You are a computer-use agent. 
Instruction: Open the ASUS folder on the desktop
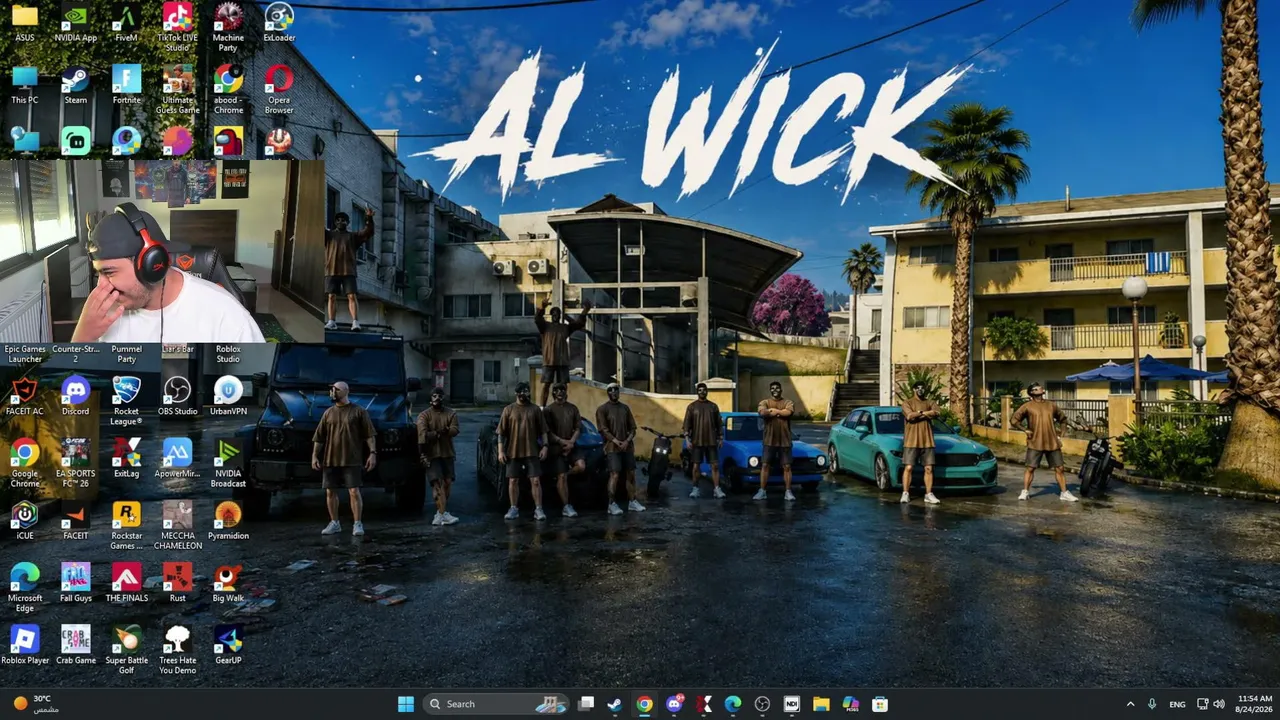[25, 24]
